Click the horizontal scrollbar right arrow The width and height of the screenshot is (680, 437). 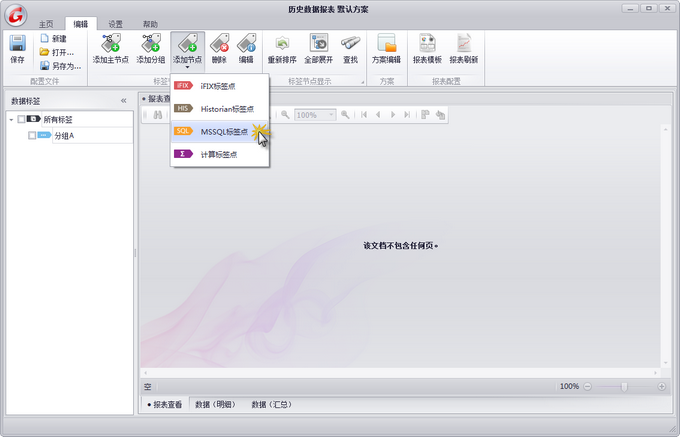pyautogui.click(x=656, y=373)
